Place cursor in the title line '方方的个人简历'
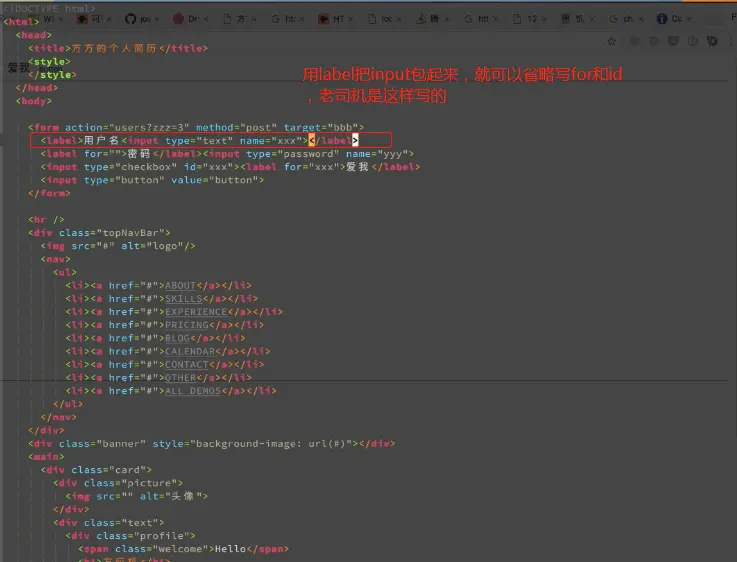 tap(118, 48)
